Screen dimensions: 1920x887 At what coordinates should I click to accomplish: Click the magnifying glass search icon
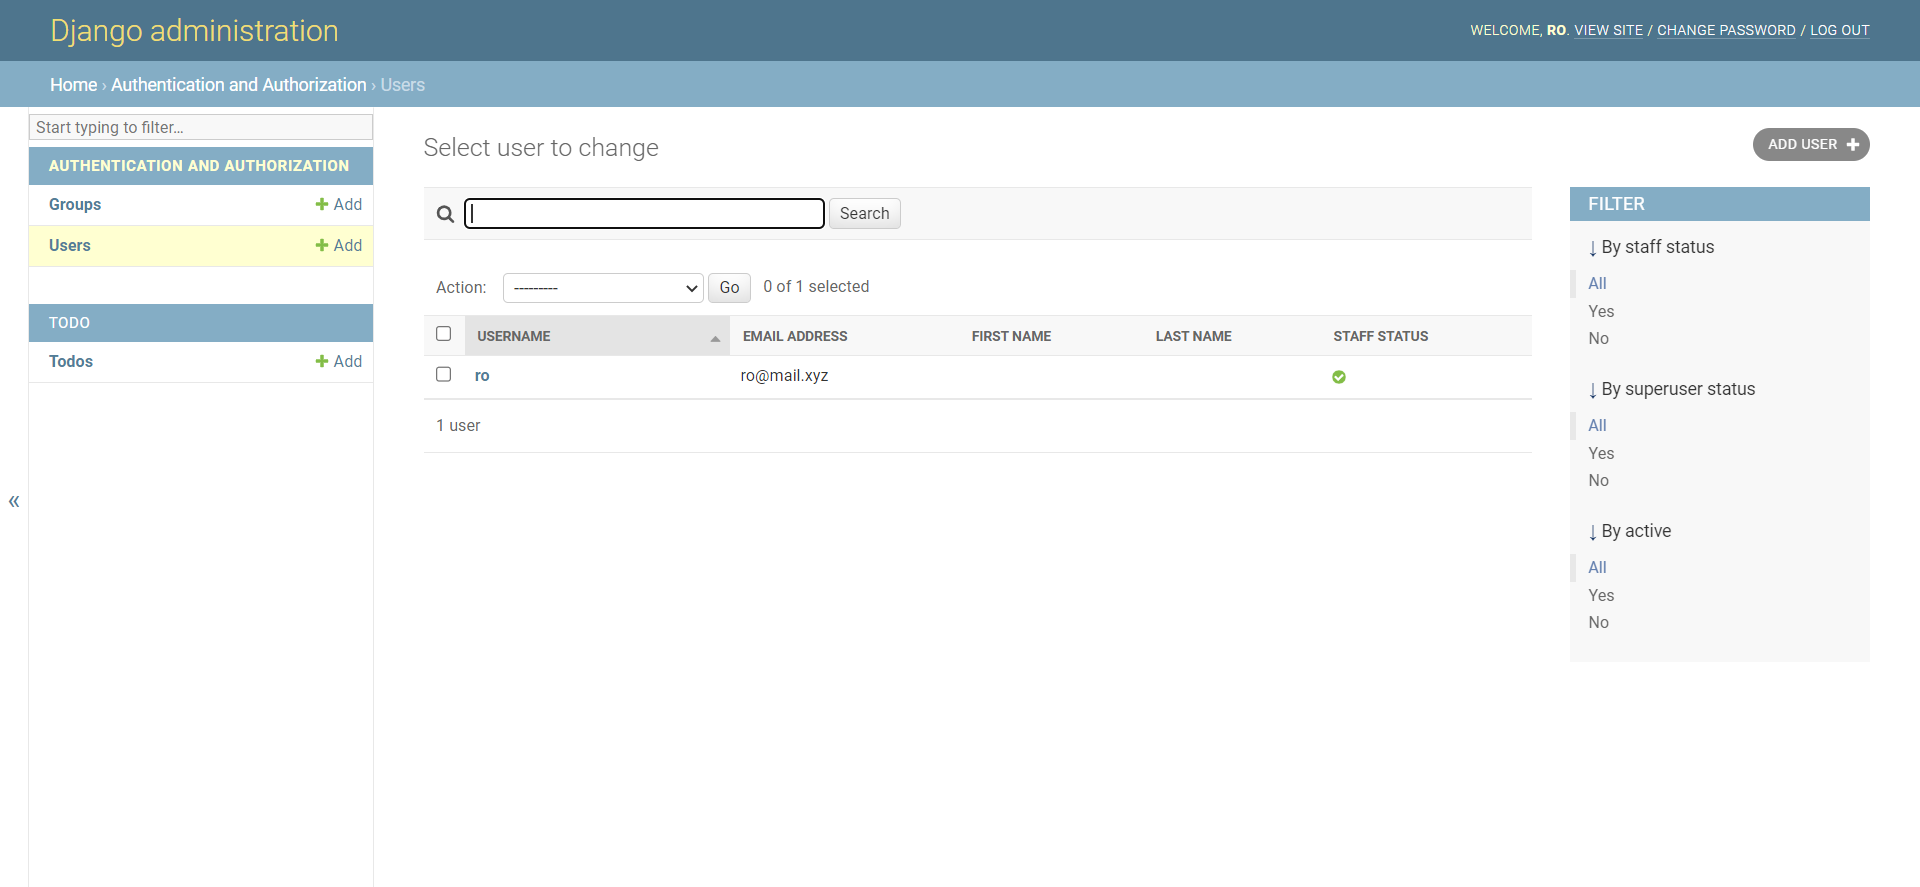tap(445, 214)
